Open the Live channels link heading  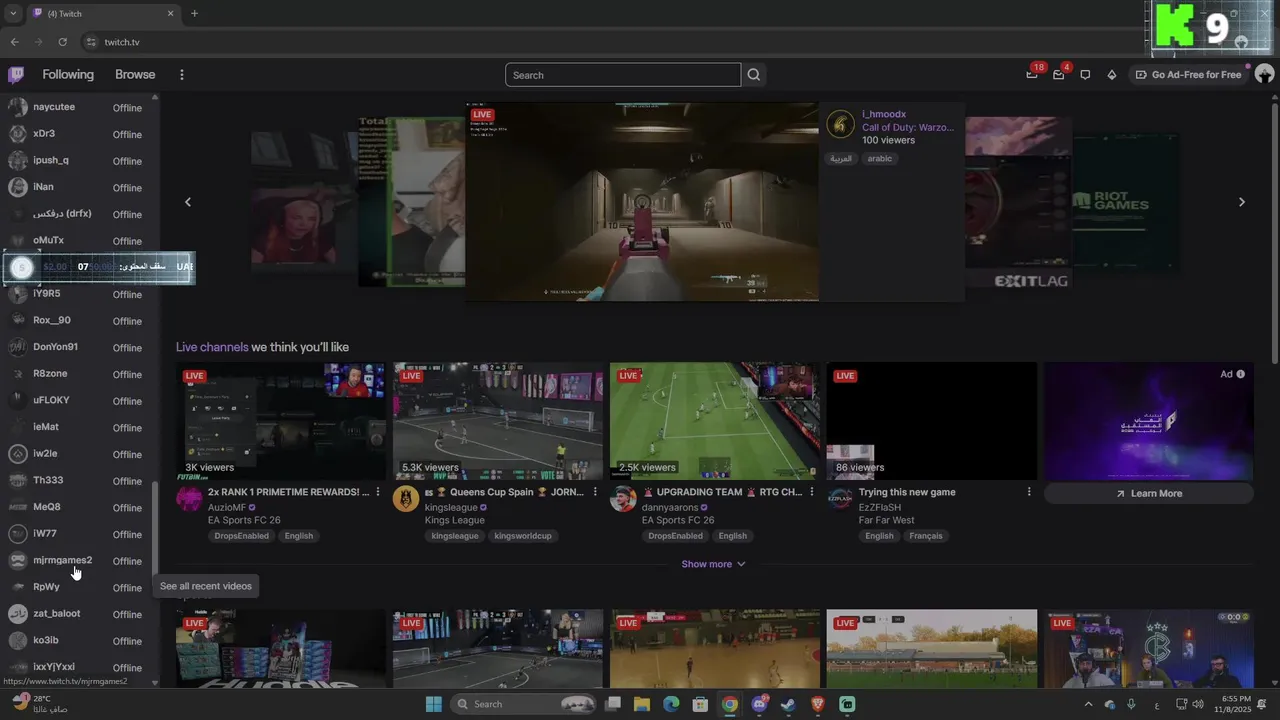pos(212,347)
